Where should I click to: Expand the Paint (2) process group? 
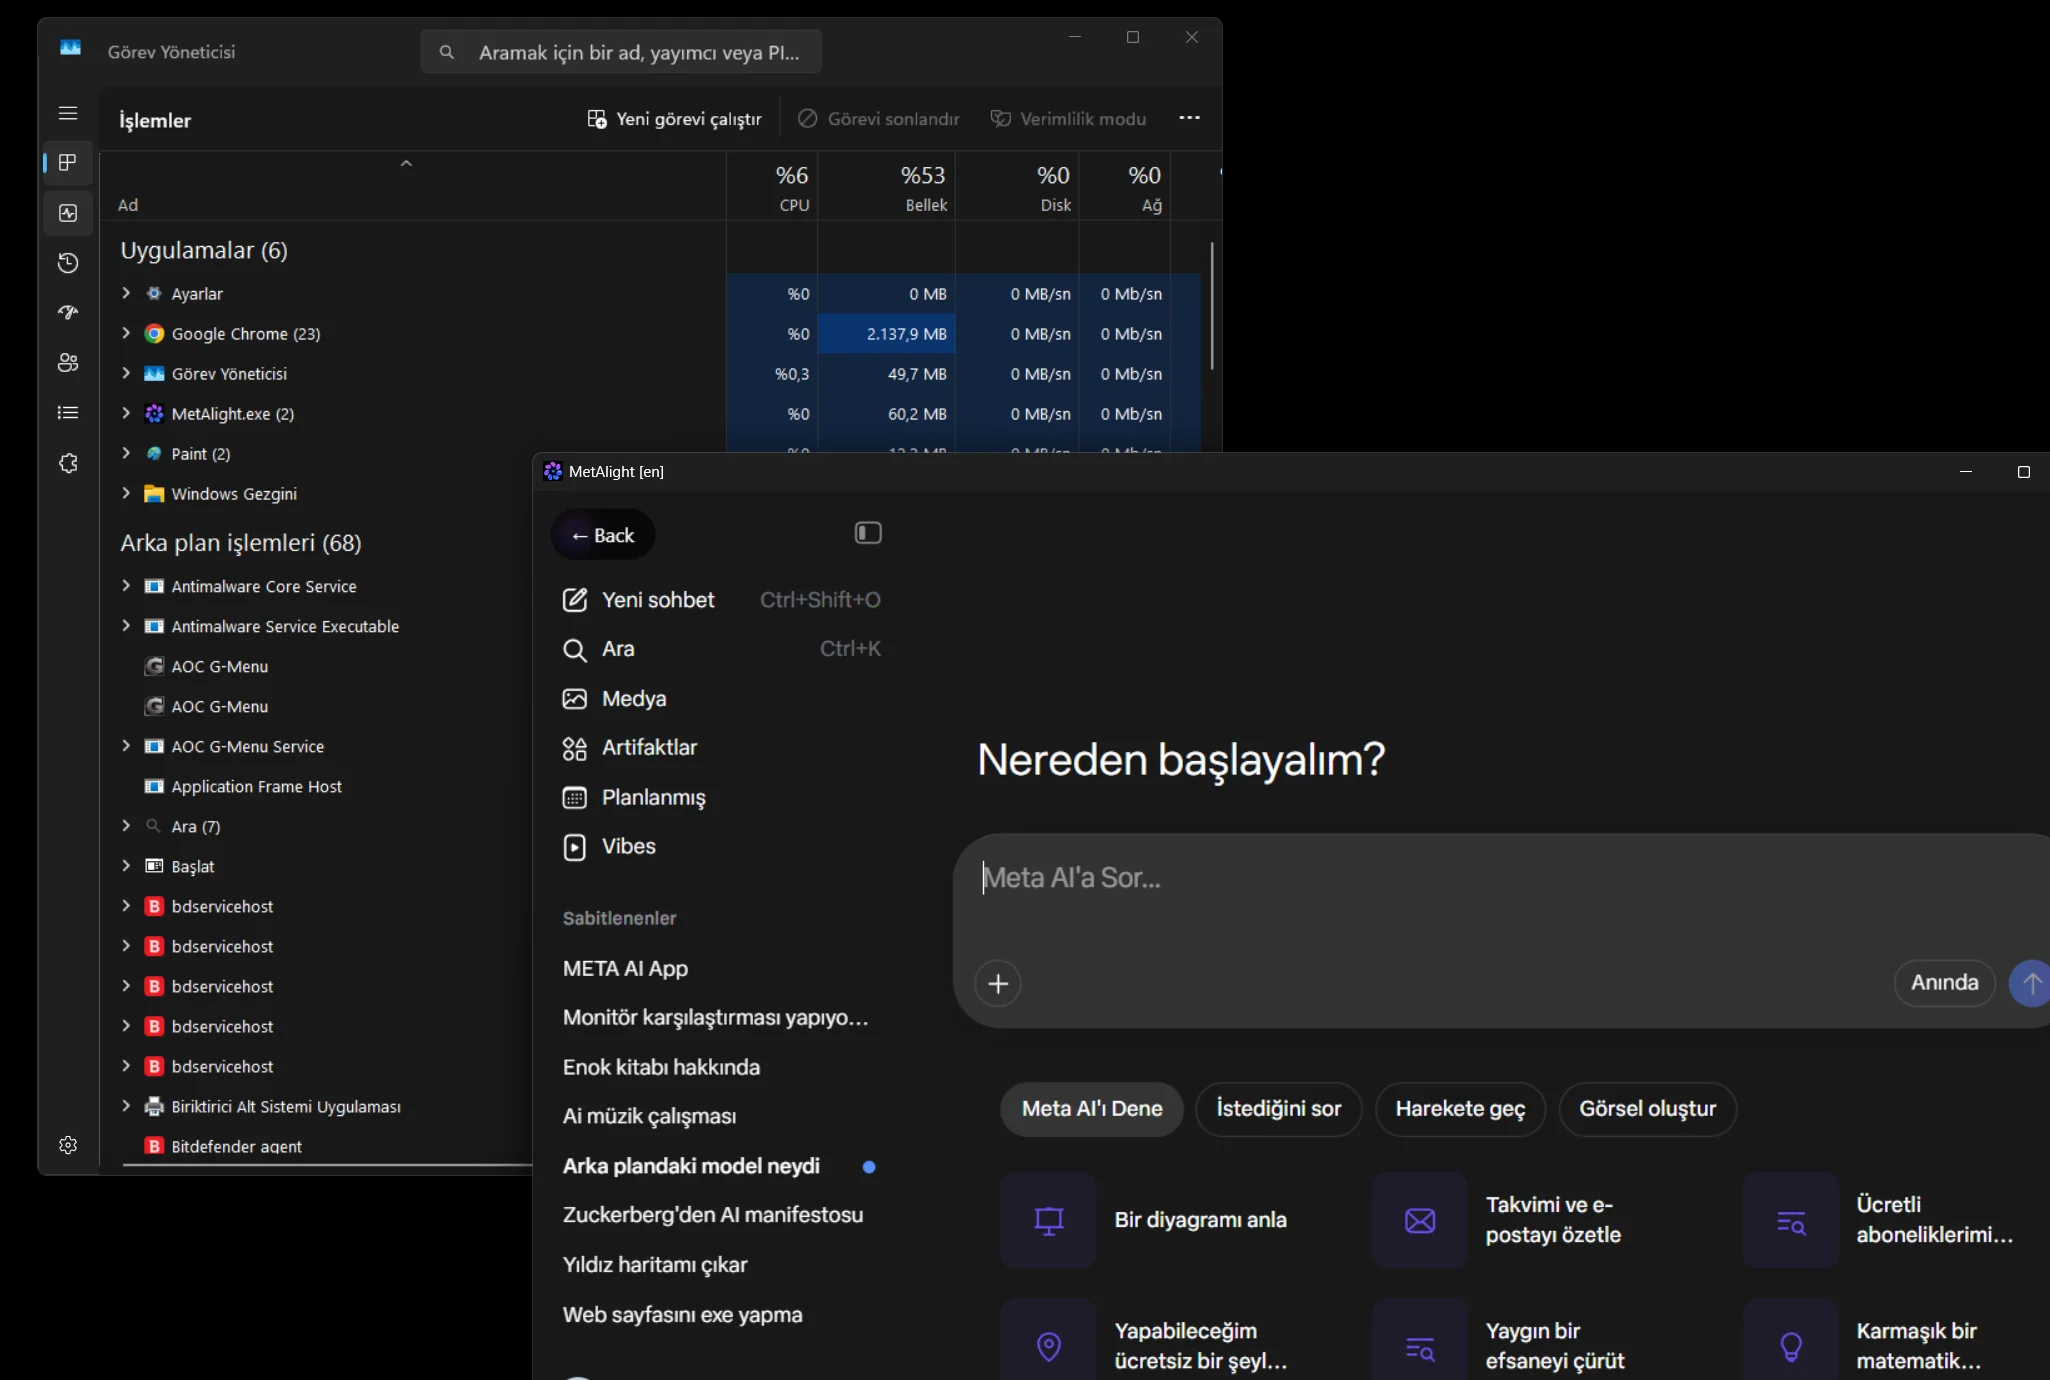coord(126,453)
